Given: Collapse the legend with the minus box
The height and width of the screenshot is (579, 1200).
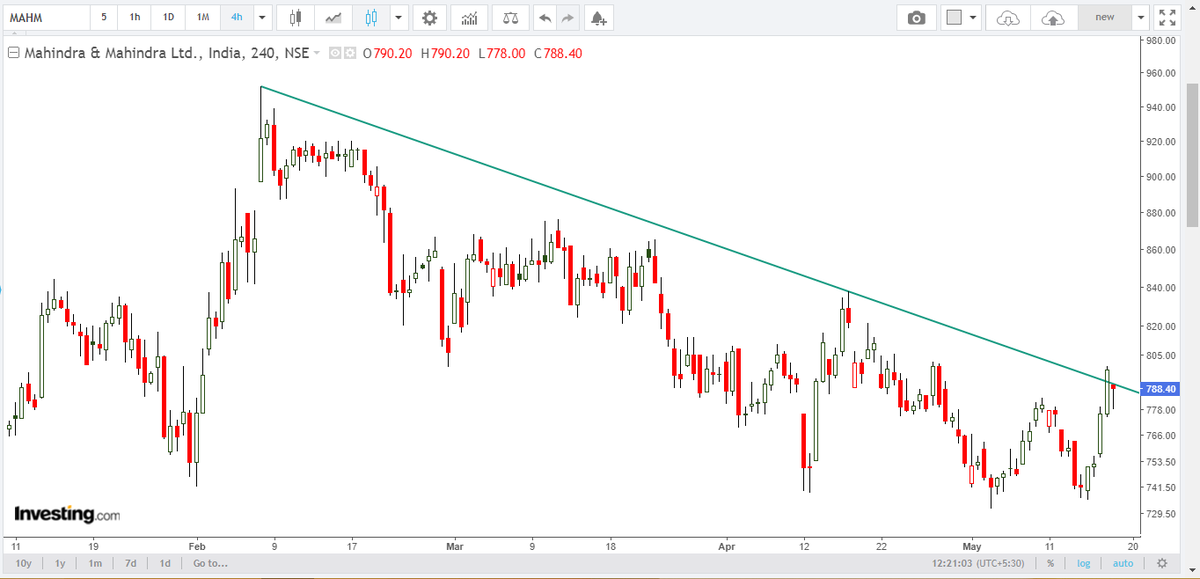Looking at the screenshot, I should pyautogui.click(x=13, y=53).
